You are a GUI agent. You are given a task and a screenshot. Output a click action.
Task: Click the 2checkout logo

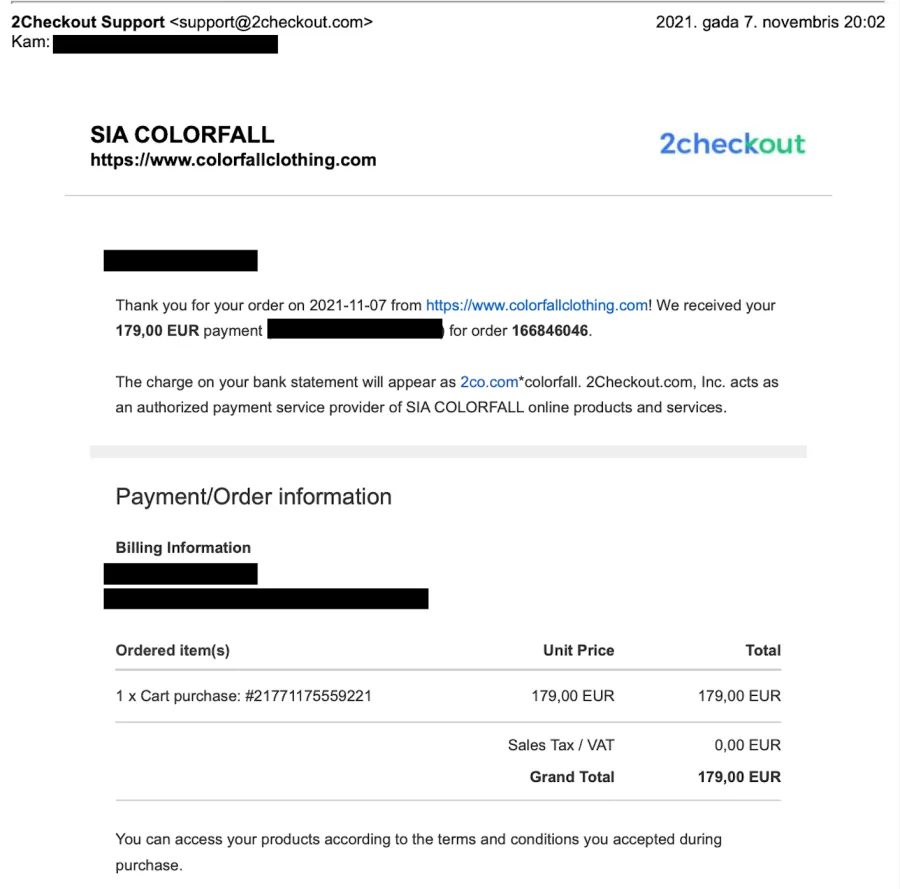[732, 143]
